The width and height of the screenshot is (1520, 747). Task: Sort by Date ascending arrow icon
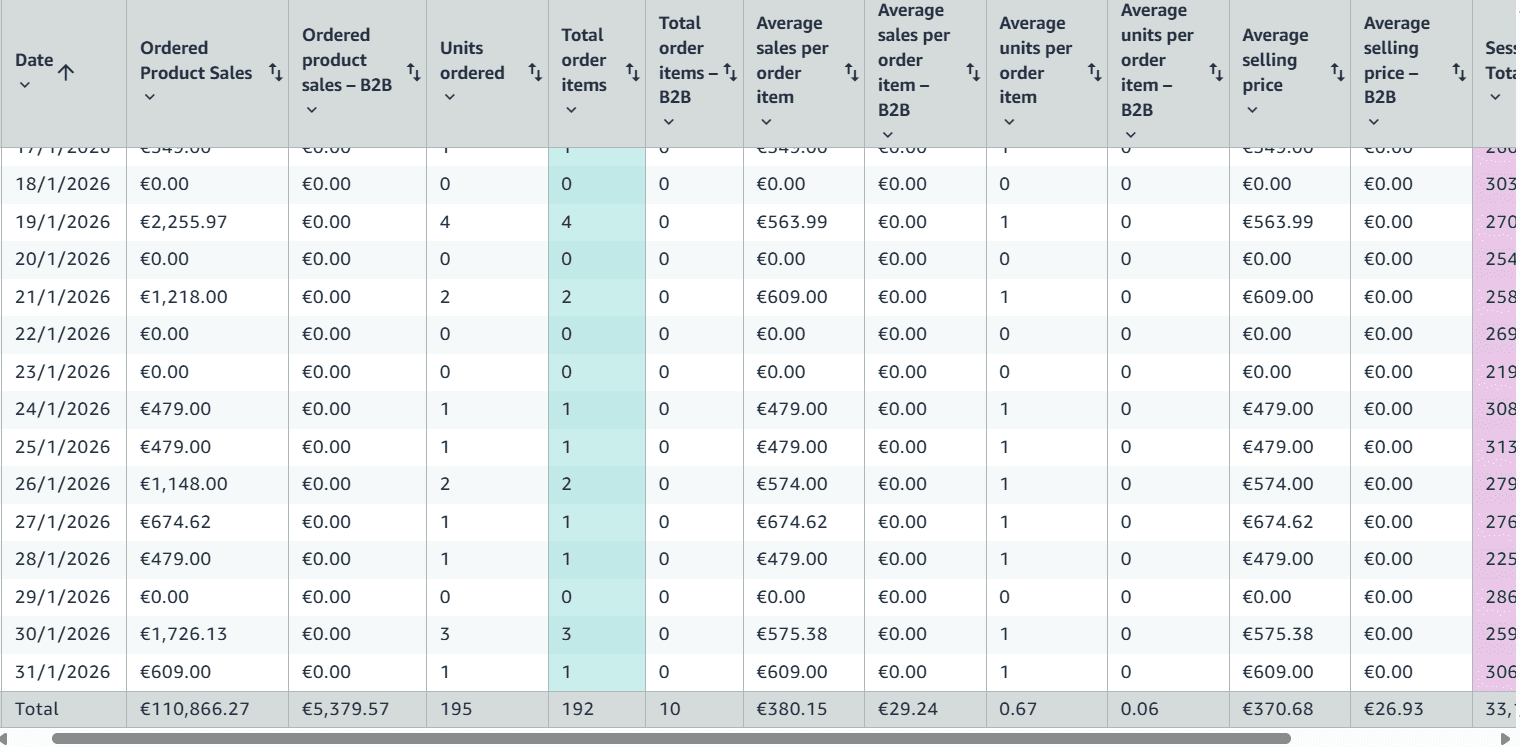coord(67,72)
